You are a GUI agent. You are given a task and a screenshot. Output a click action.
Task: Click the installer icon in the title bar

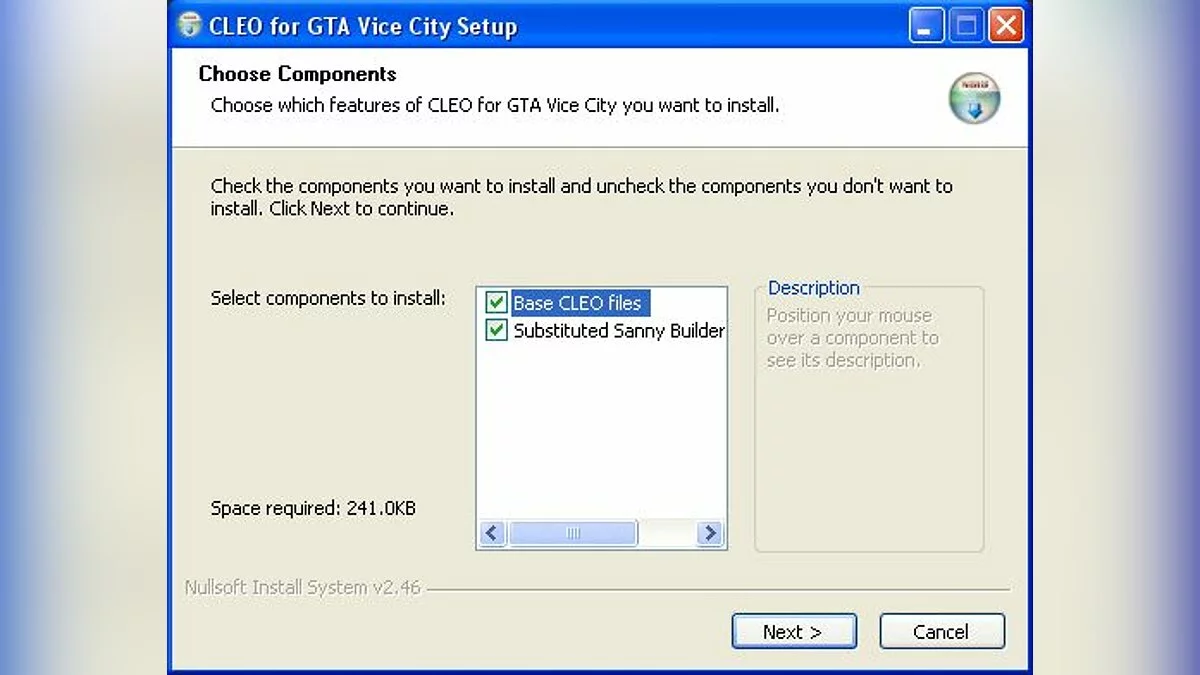[189, 25]
